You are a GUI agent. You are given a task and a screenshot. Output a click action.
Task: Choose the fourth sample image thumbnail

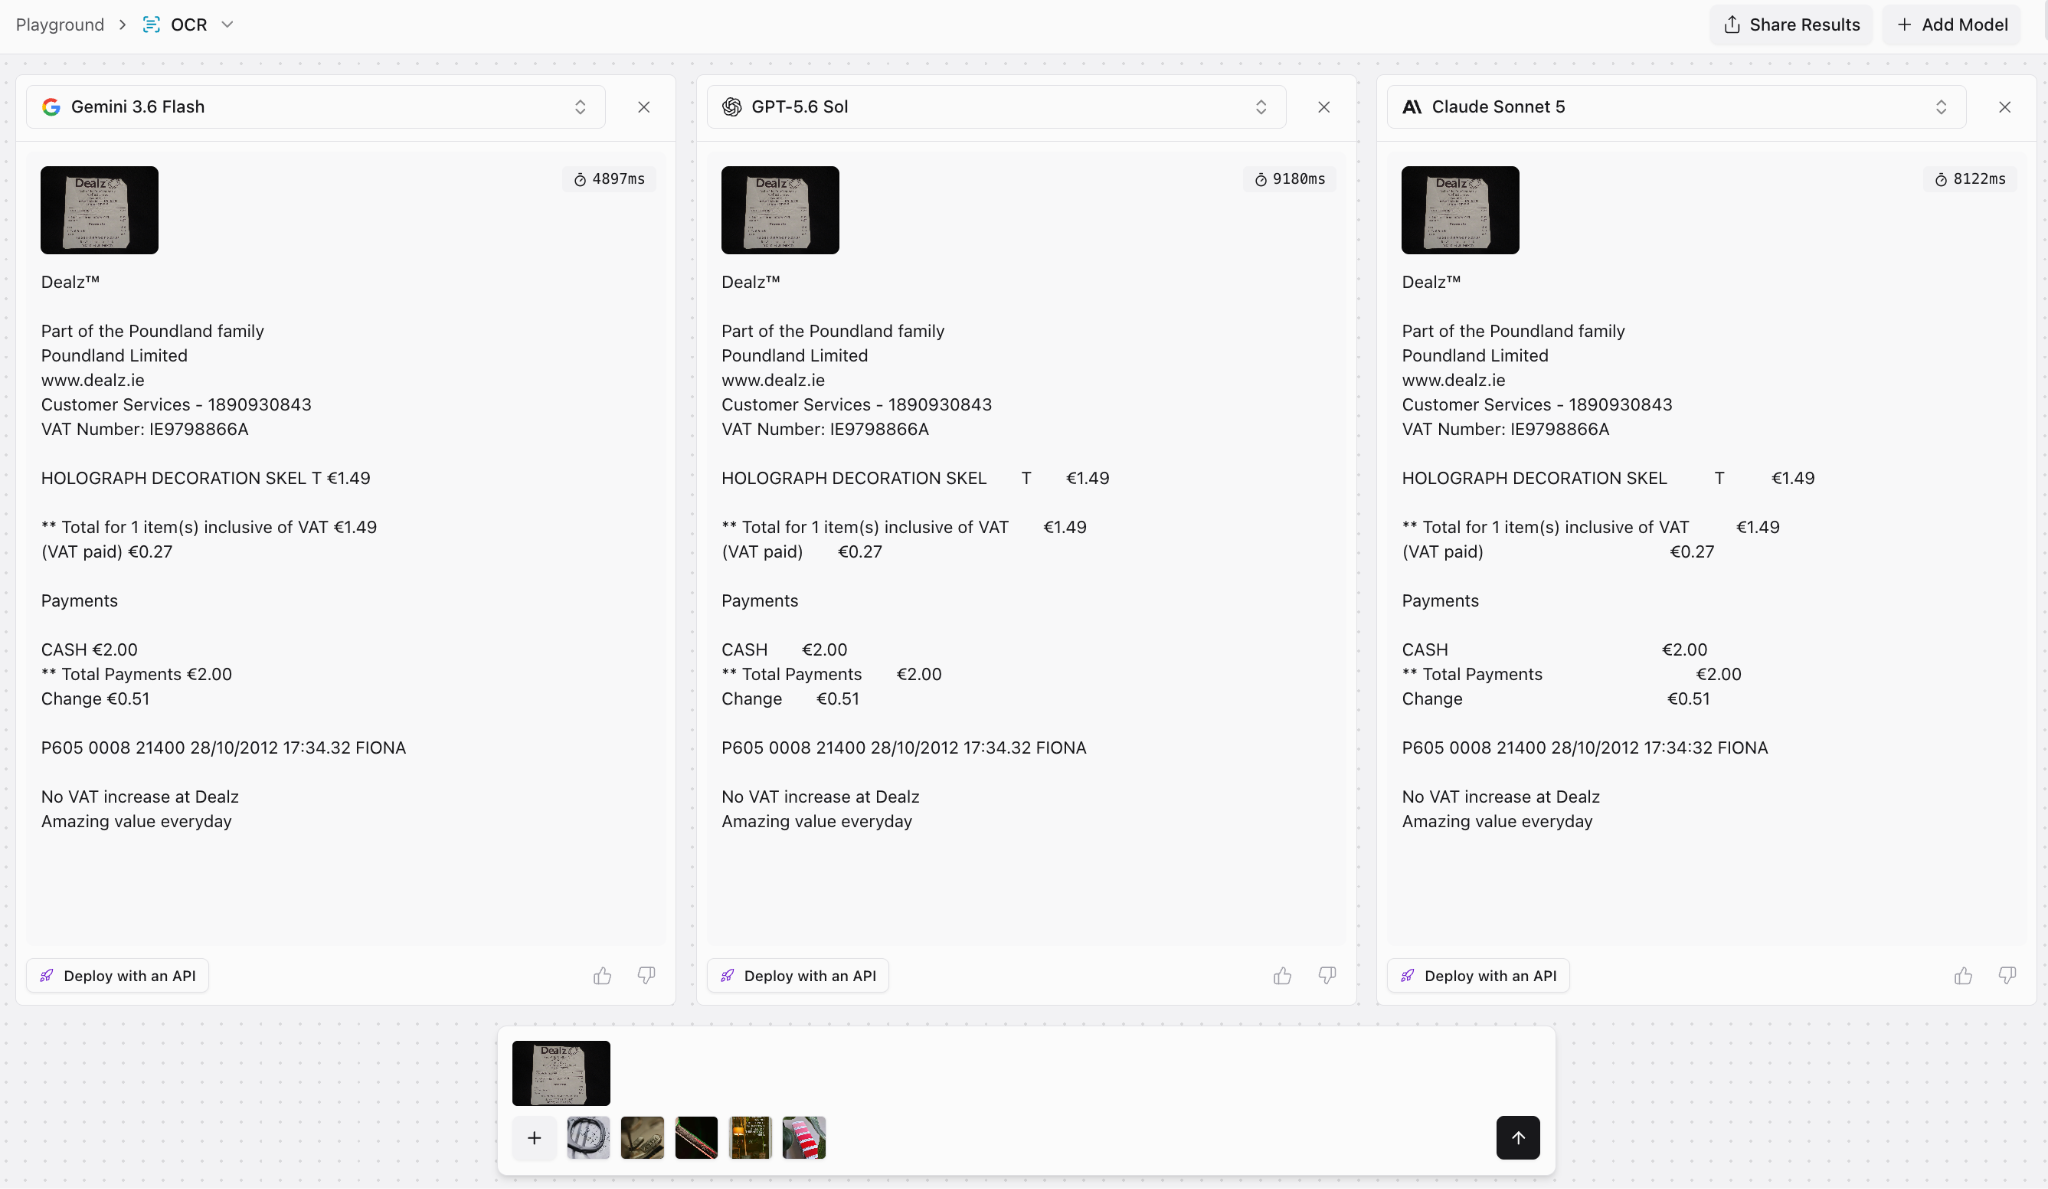tap(750, 1138)
